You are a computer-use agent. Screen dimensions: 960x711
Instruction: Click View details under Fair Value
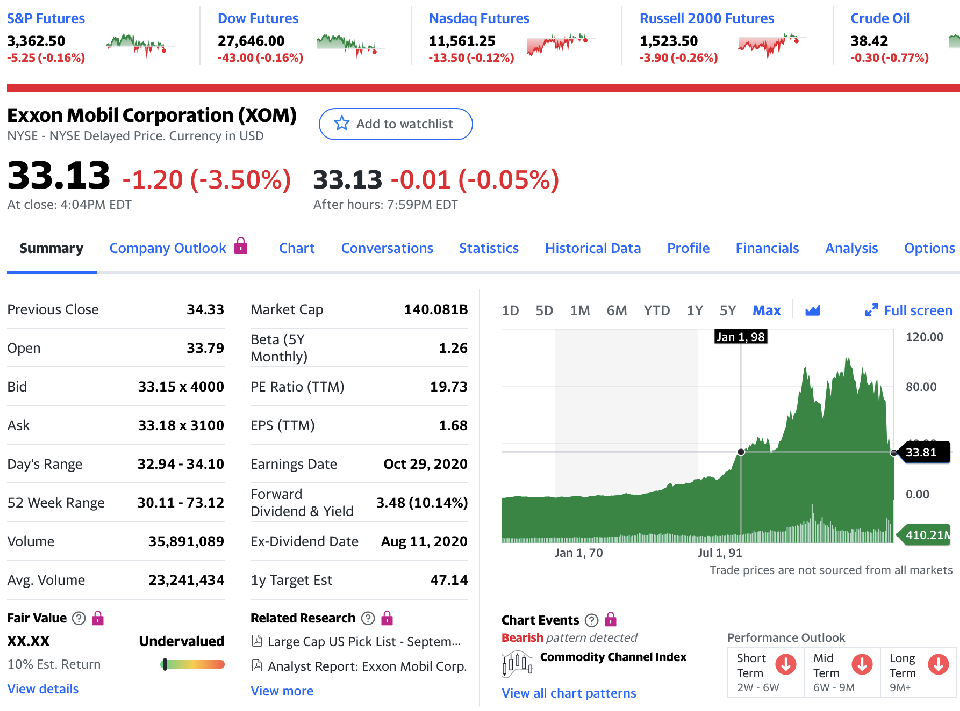coord(43,688)
